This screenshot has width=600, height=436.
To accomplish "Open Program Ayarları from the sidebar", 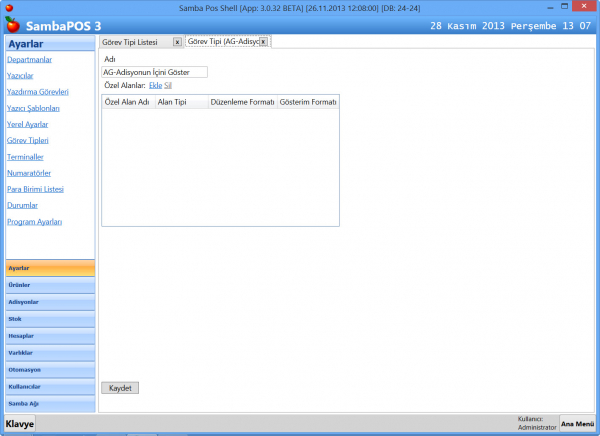I will click(x=35, y=221).
